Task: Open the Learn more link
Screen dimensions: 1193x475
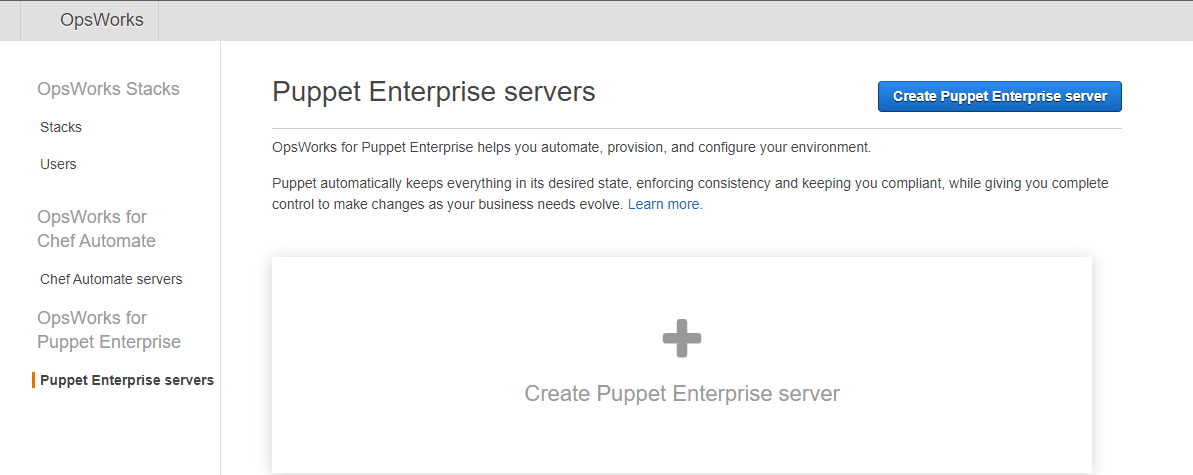Action: click(x=664, y=204)
